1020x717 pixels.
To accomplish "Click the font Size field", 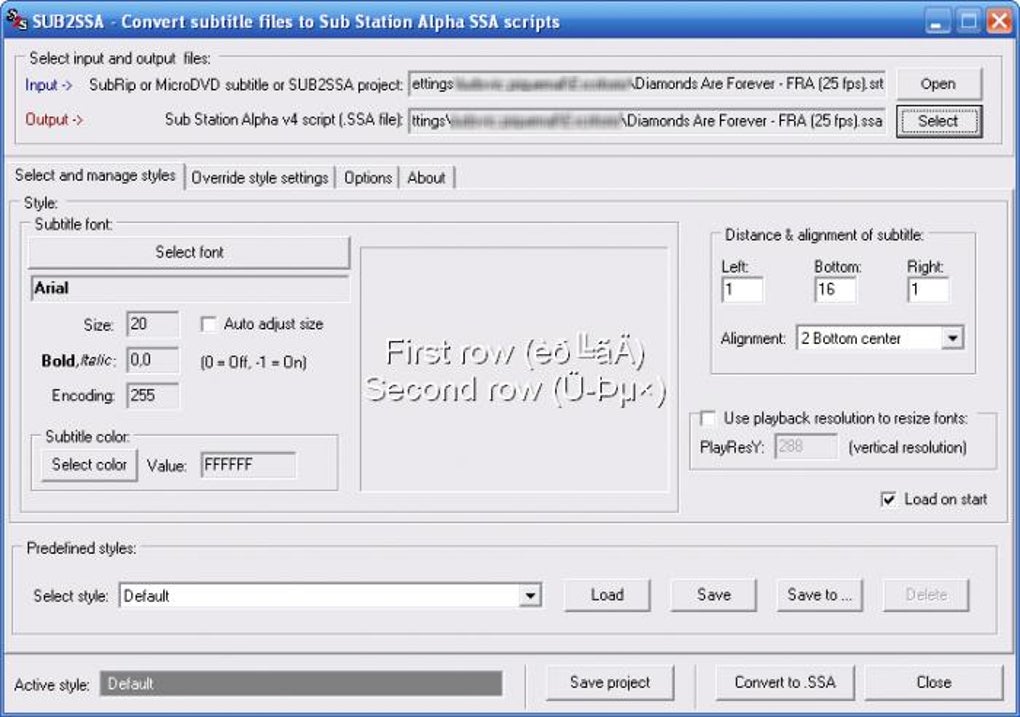I will (152, 324).
